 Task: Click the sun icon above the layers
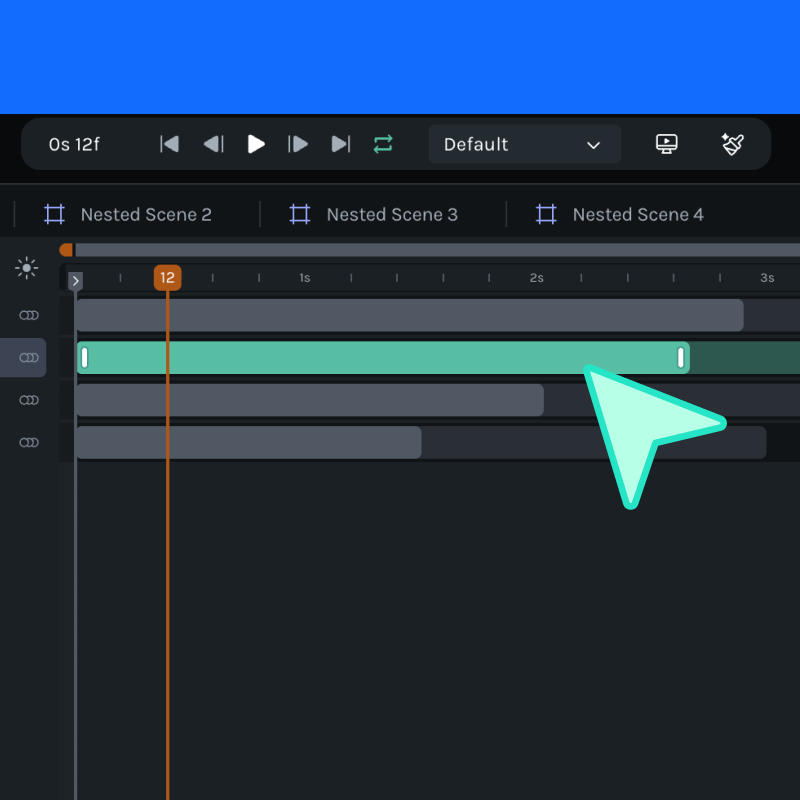27,267
